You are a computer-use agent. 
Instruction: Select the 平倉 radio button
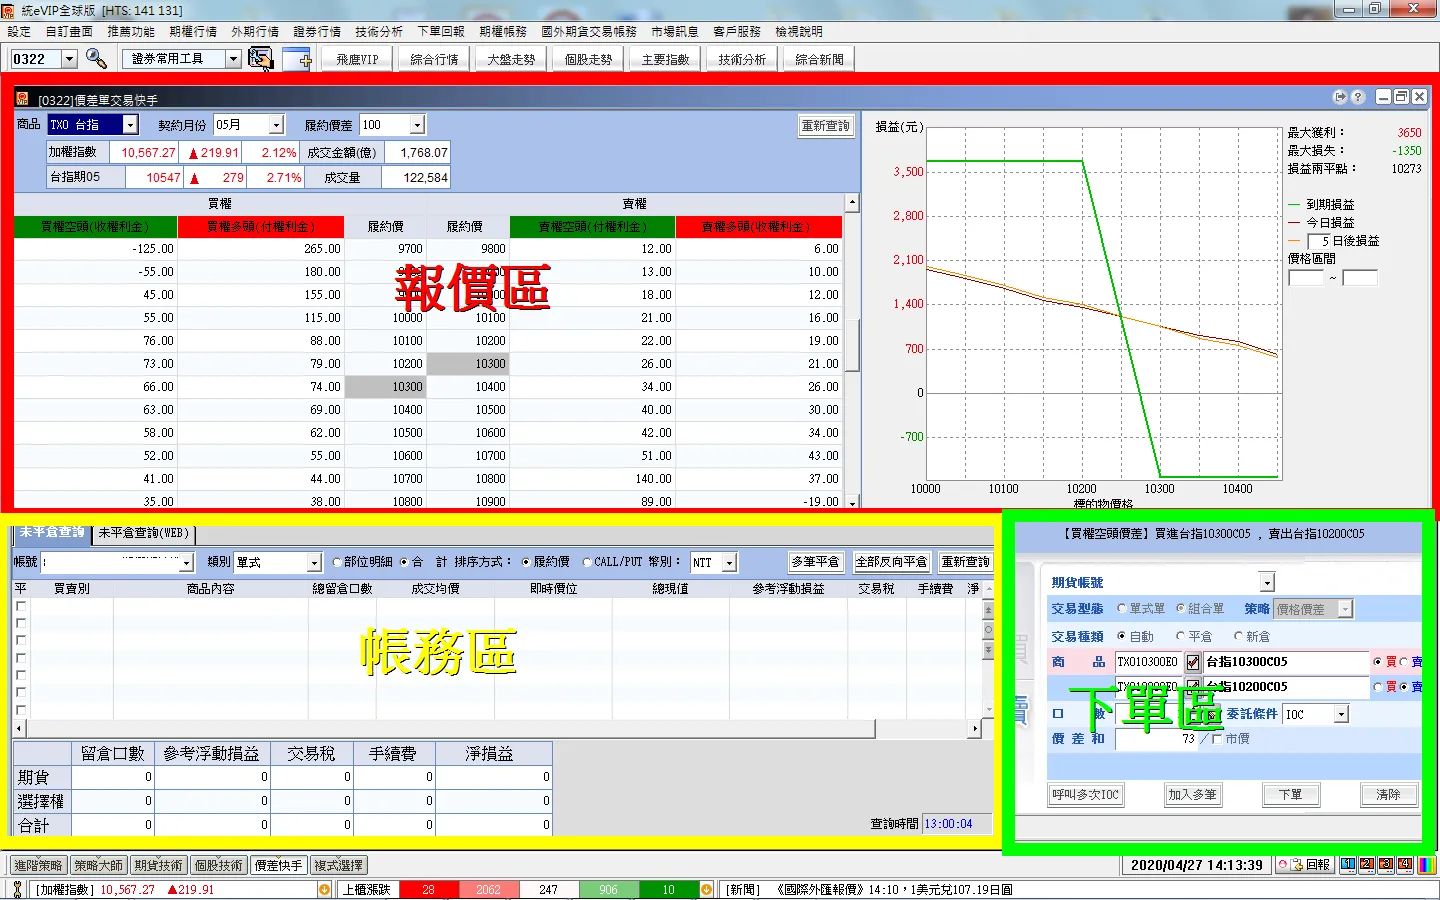click(1181, 636)
